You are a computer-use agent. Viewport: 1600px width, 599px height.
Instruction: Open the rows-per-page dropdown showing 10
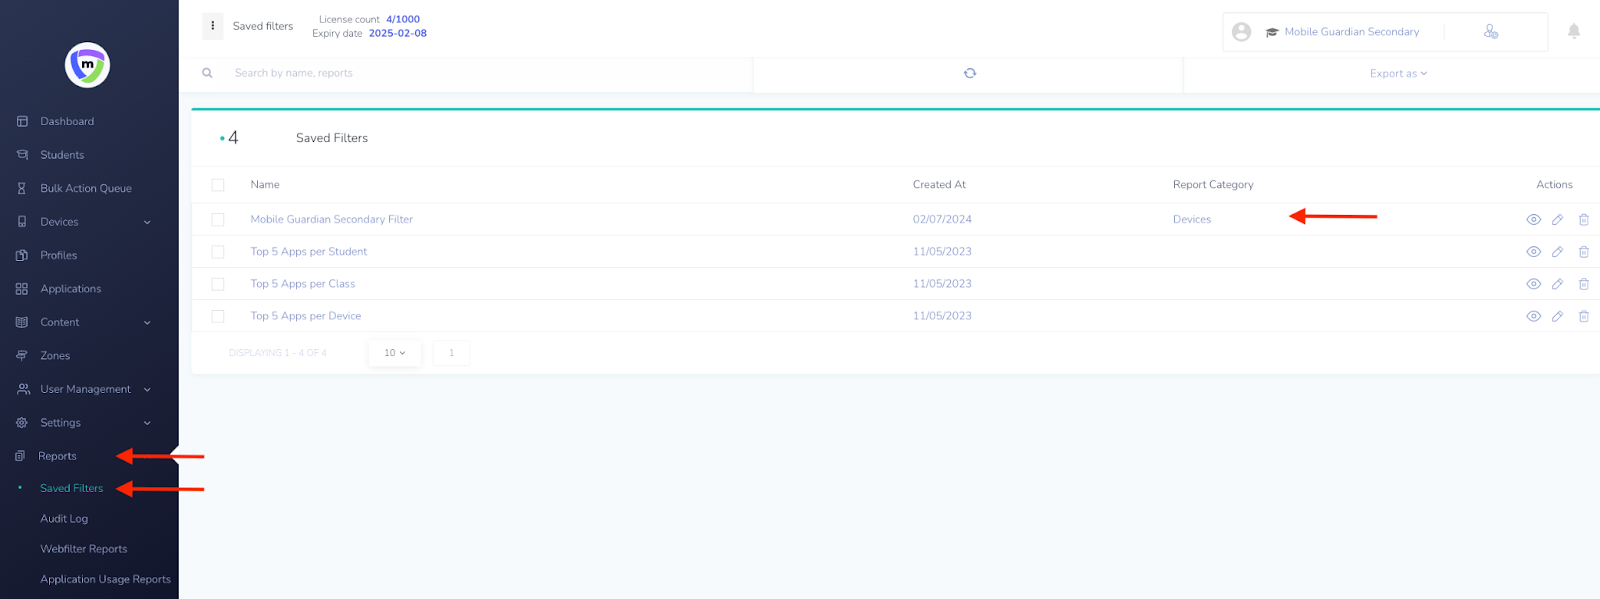[x=395, y=353]
